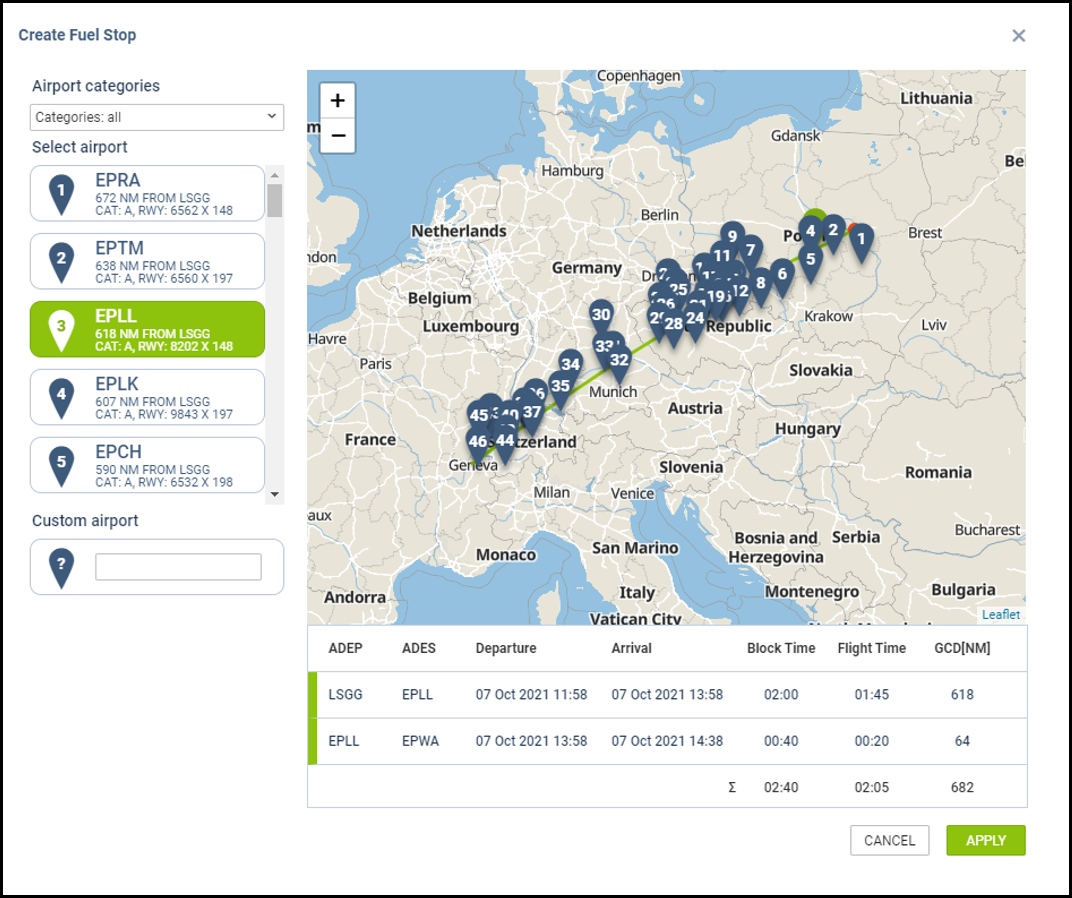Click the CANCEL button
The image size is (1072, 898).
(x=889, y=841)
